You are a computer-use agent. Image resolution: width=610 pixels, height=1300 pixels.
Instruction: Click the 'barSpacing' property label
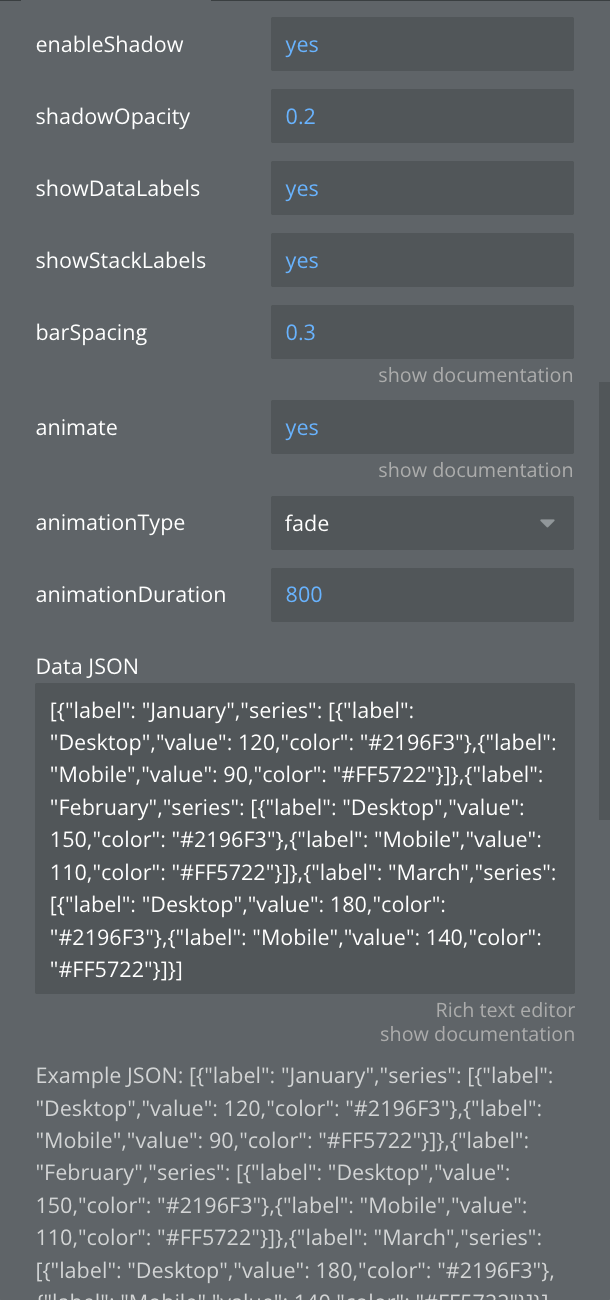pyautogui.click(x=91, y=332)
